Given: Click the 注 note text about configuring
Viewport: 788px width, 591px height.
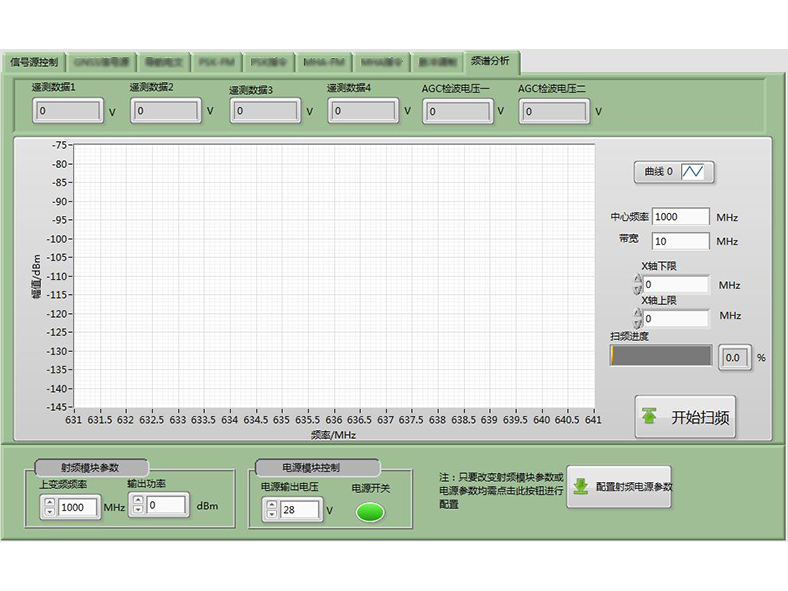Looking at the screenshot, I should [501, 490].
